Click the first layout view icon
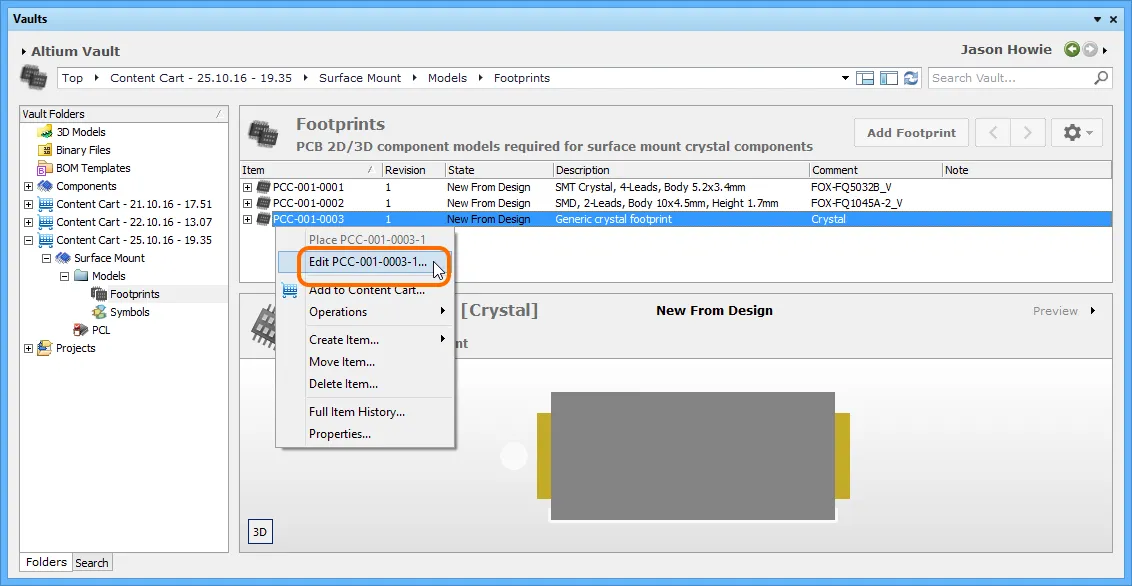Screen dimensions: 1132x586 click(x=865, y=78)
